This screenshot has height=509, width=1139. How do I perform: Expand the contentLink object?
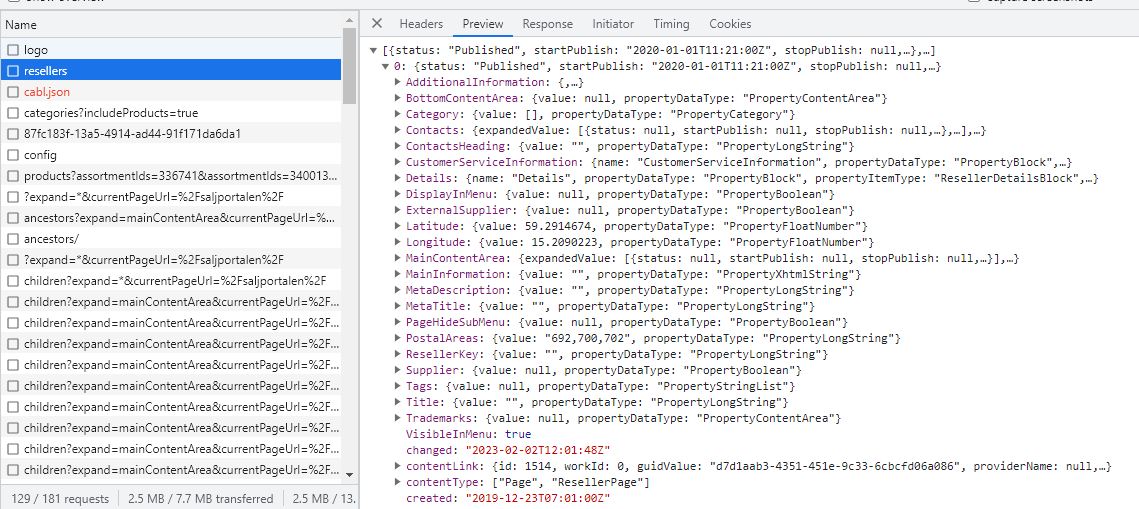[x=398, y=466]
